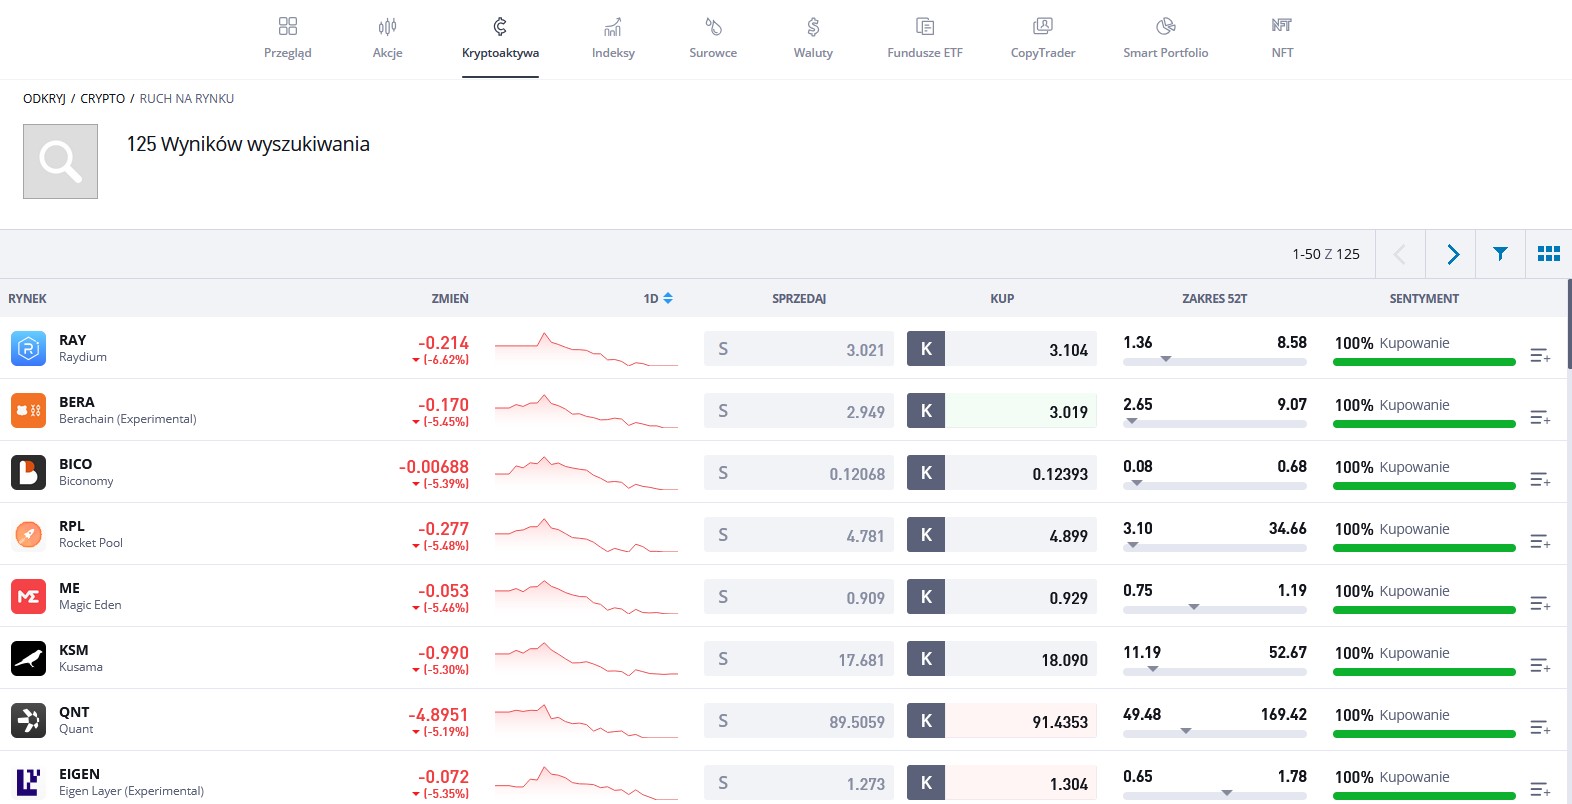1572x804 pixels.
Task: Open the KSM Kusama bird icon
Action: (x=28, y=658)
